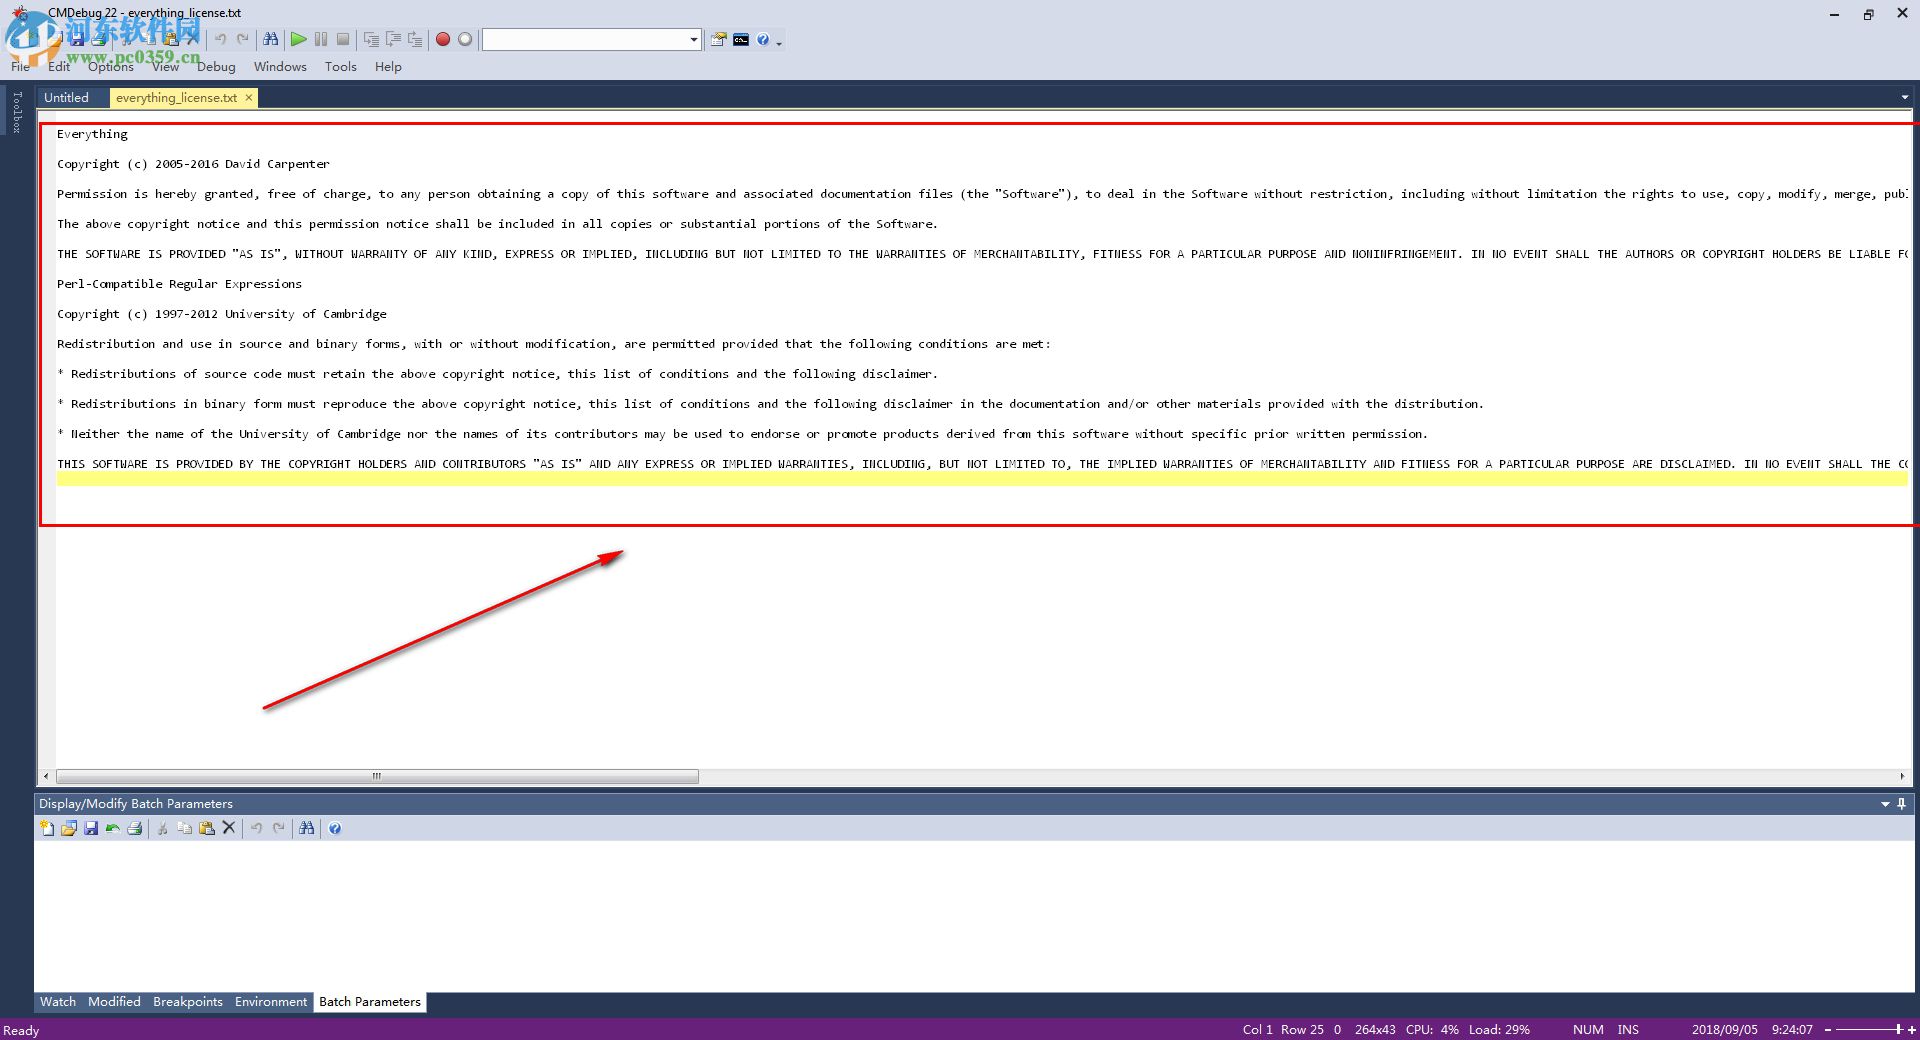This screenshot has height=1040, width=1920.
Task: Switch to the Watch tab
Action: (x=58, y=1002)
